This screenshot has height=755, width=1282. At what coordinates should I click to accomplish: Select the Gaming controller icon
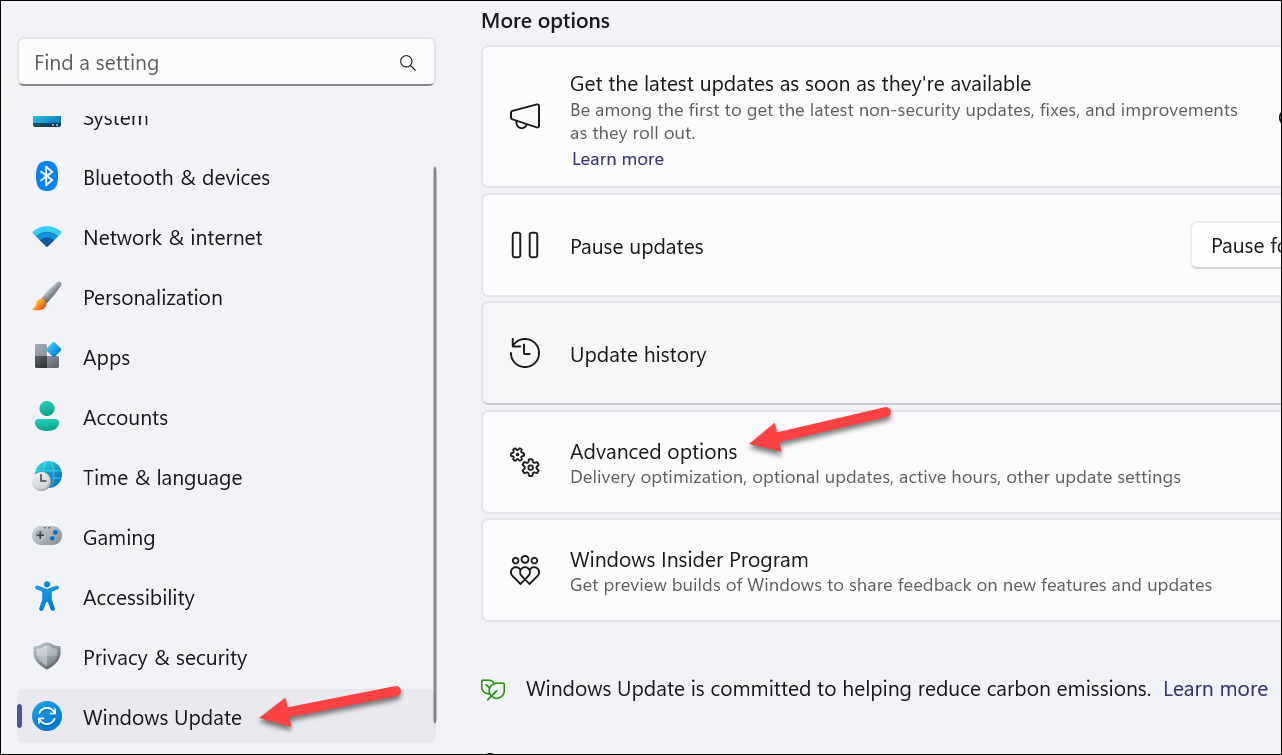[x=46, y=537]
